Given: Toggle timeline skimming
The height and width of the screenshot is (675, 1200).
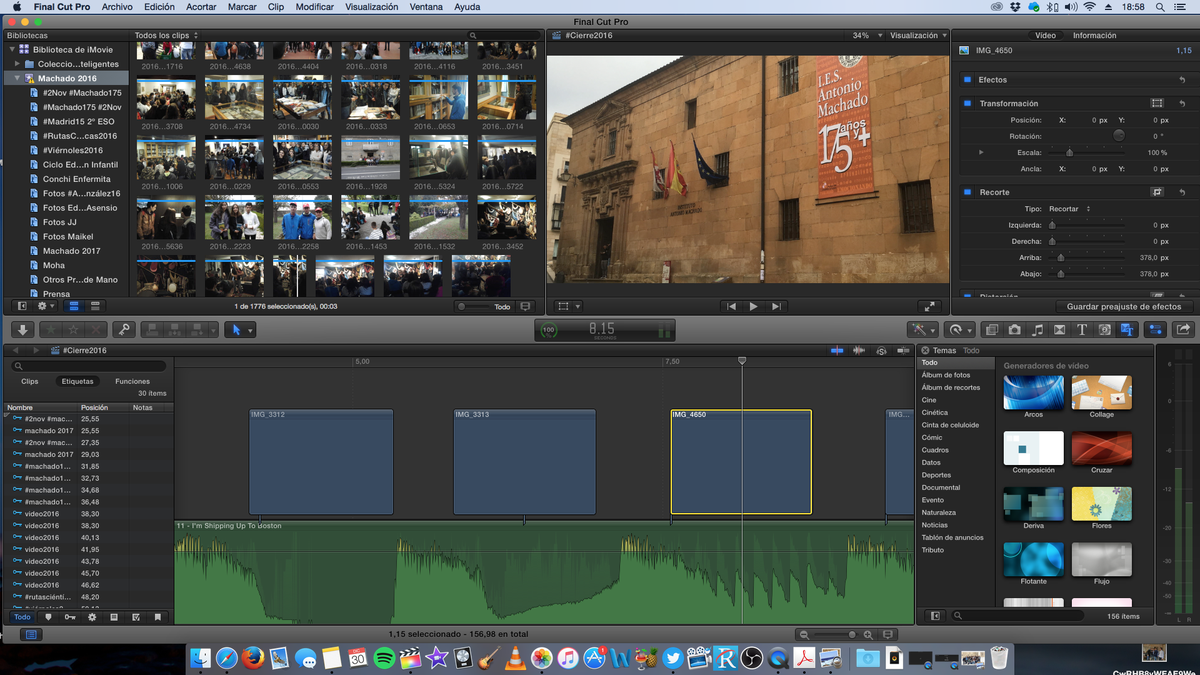Looking at the screenshot, I should coord(836,351).
